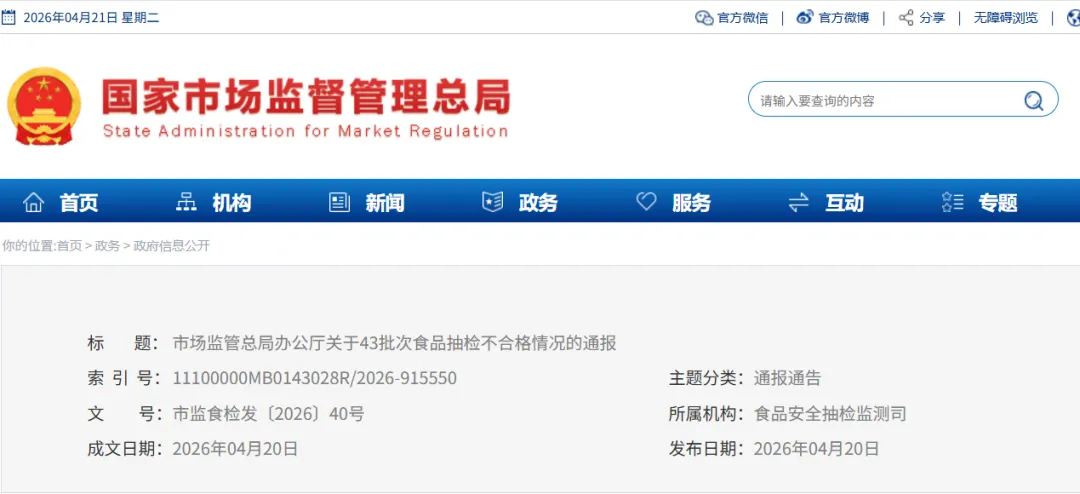
Task: Click the newspaper icon beside 新闻
Action: [x=340, y=203]
